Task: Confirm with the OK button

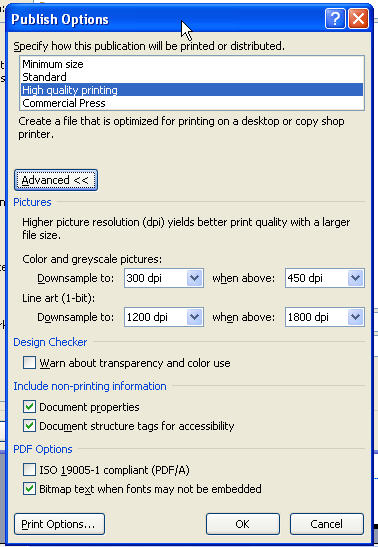Action: coord(243,524)
